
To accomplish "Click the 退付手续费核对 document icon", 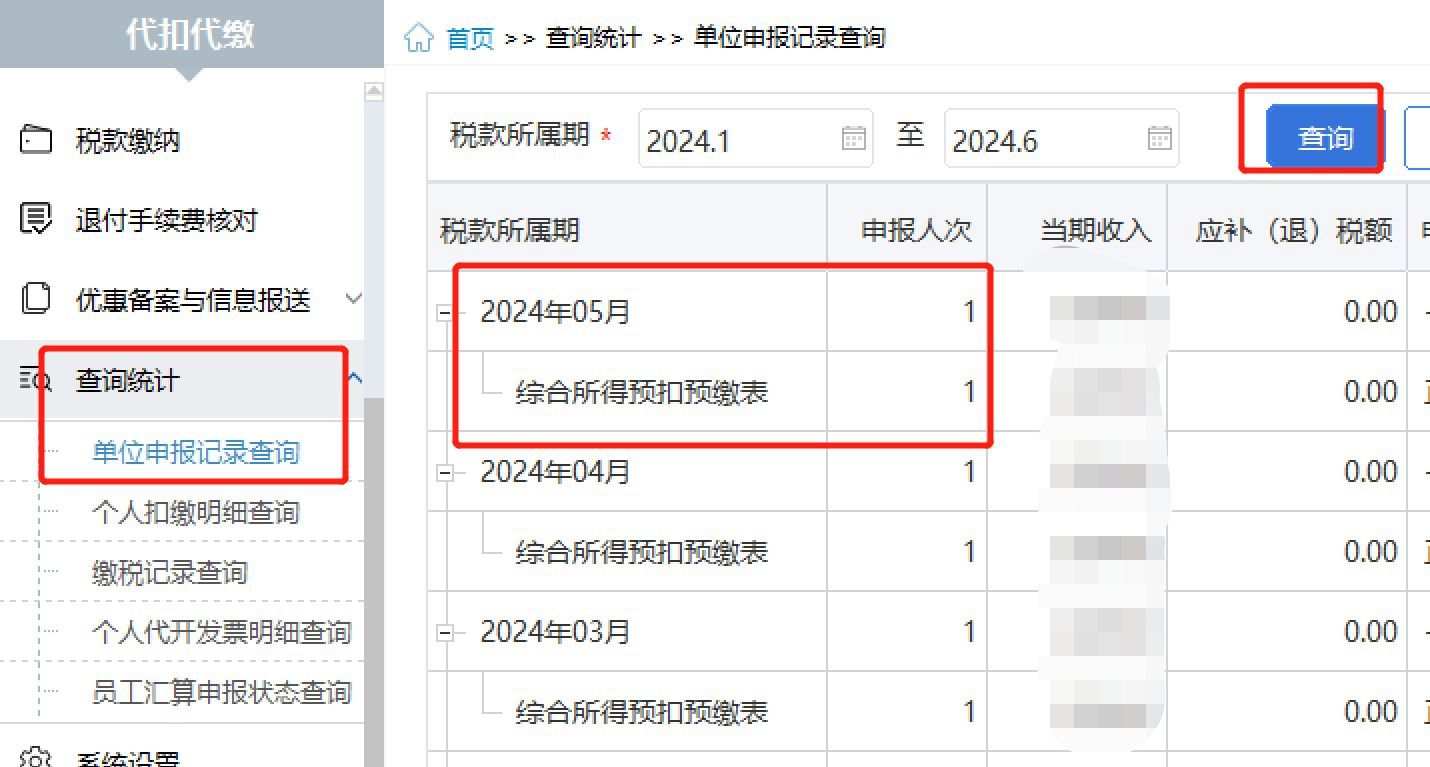I will pyautogui.click(x=36, y=218).
